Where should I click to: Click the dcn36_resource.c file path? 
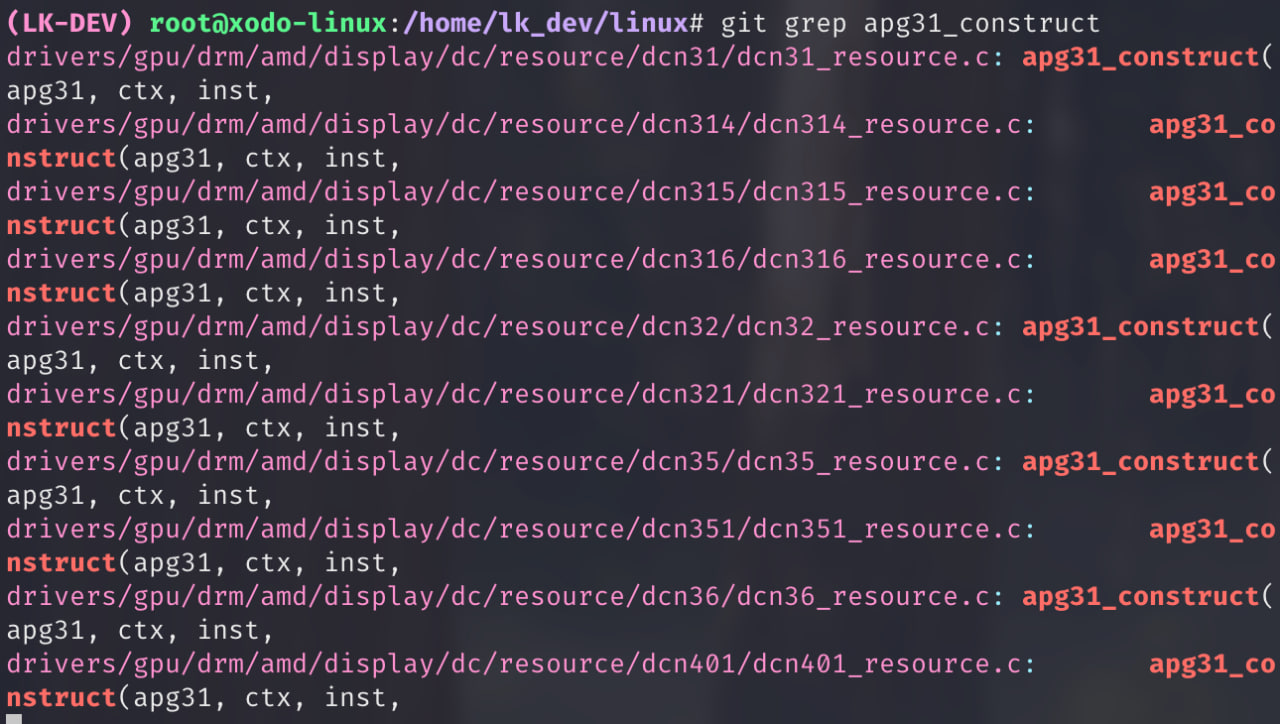click(x=498, y=597)
